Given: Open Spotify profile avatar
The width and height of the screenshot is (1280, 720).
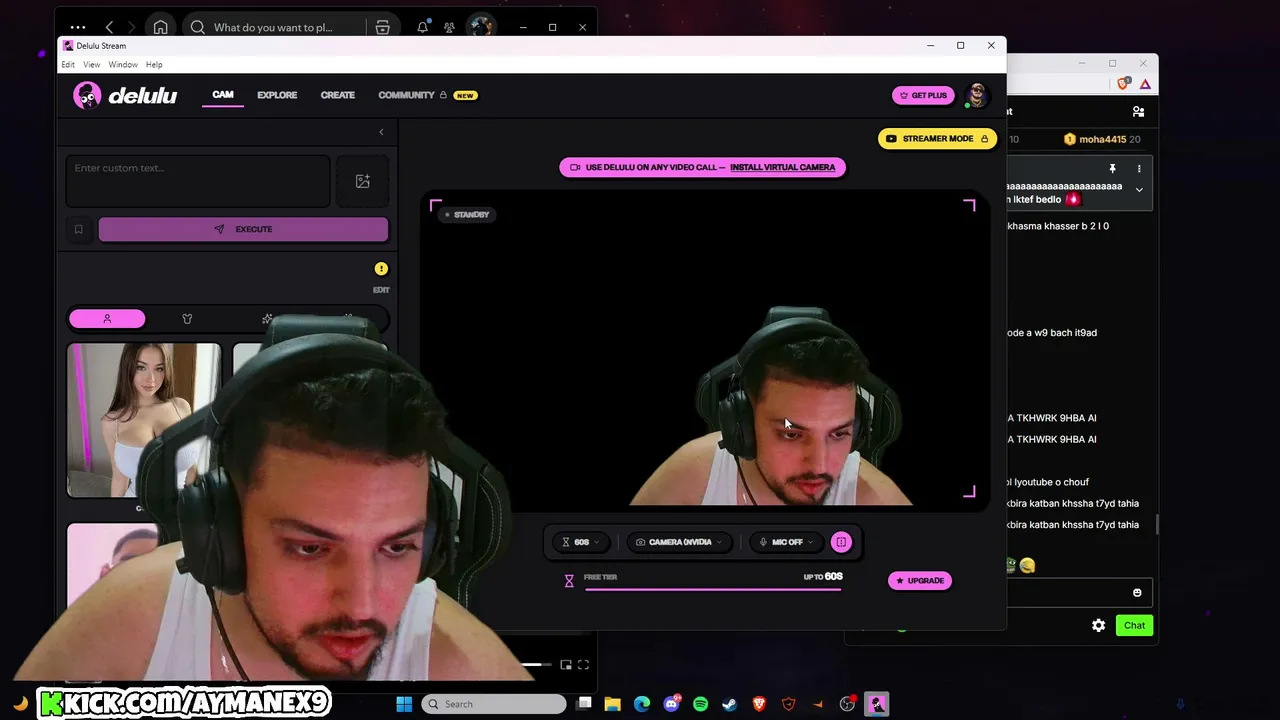Looking at the screenshot, I should 481,27.
